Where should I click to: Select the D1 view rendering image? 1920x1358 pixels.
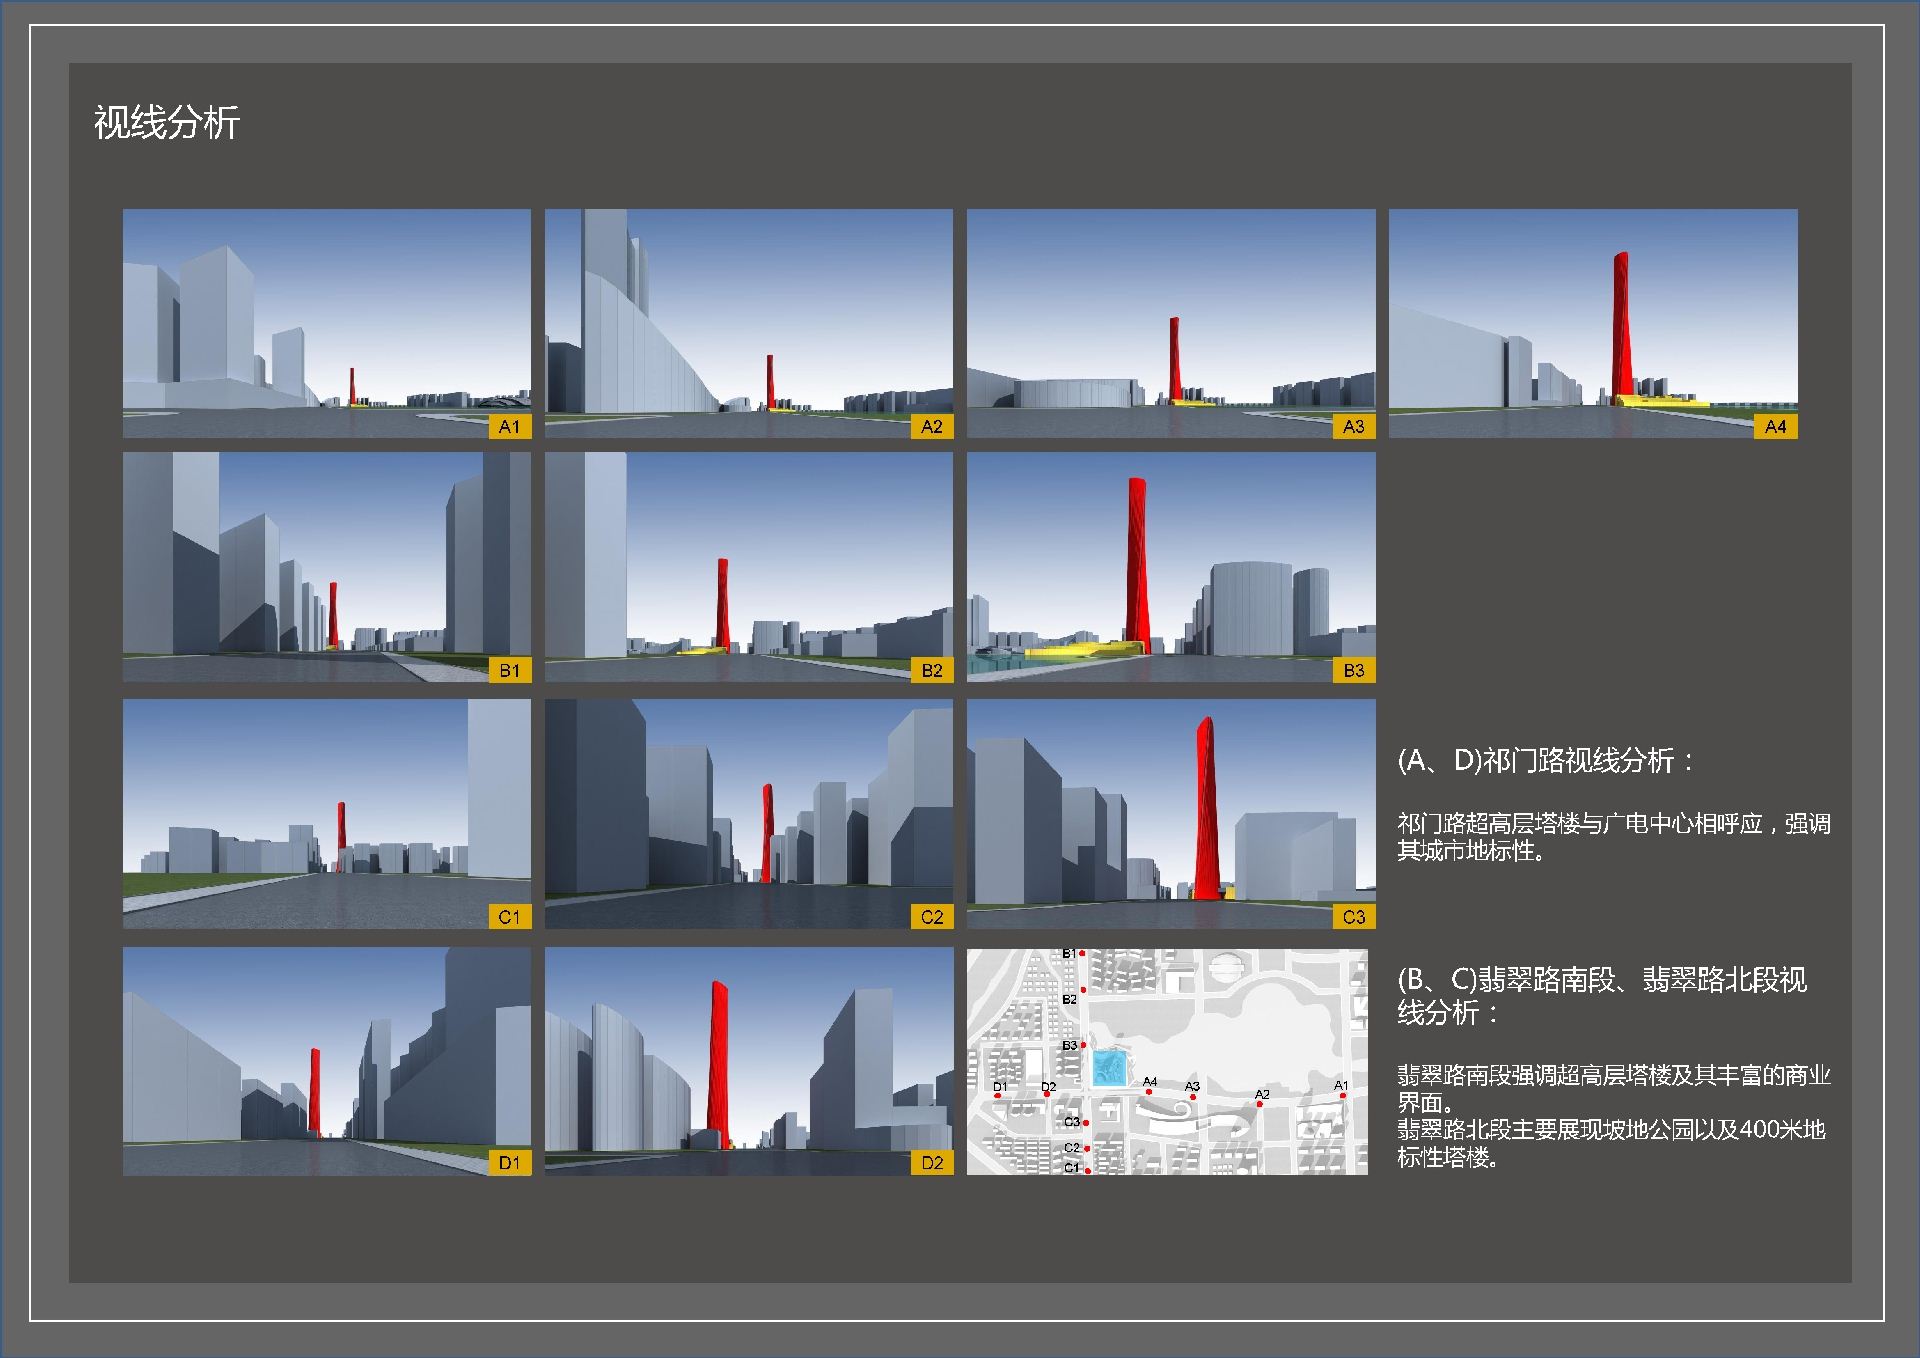[326, 1060]
